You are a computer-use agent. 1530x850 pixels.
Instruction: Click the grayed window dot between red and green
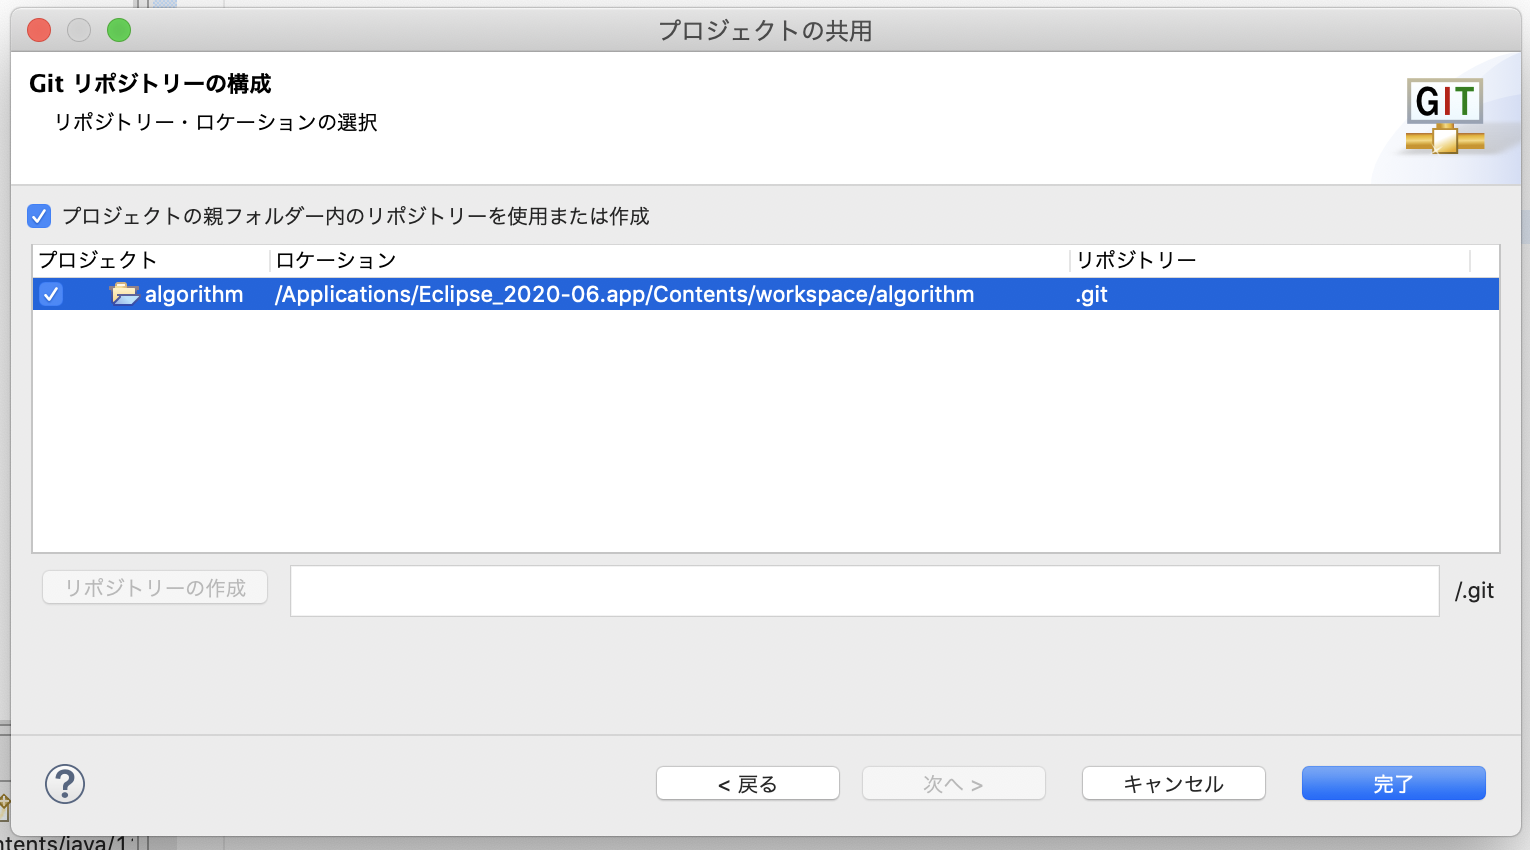78,30
